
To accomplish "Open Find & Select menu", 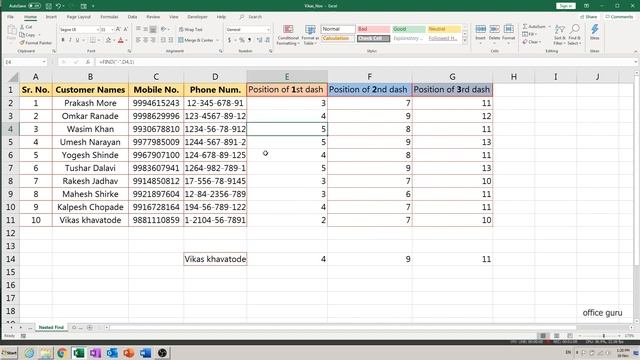I will (574, 34).
